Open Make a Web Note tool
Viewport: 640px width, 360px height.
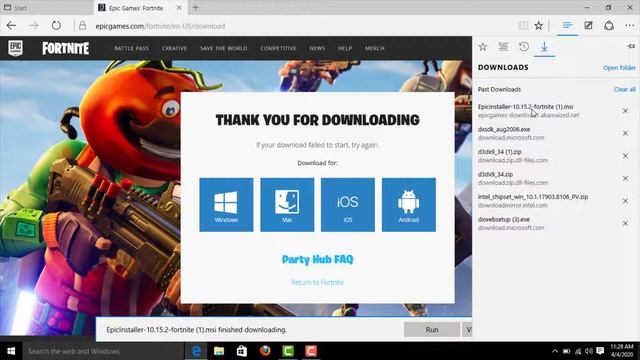(588, 26)
